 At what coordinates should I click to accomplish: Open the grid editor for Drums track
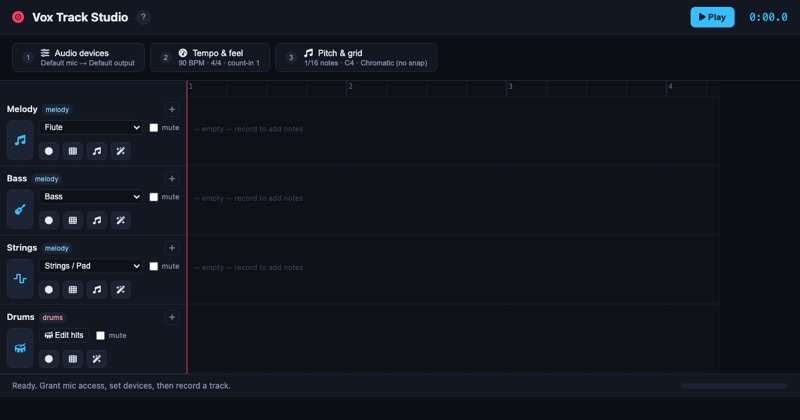pos(73,359)
